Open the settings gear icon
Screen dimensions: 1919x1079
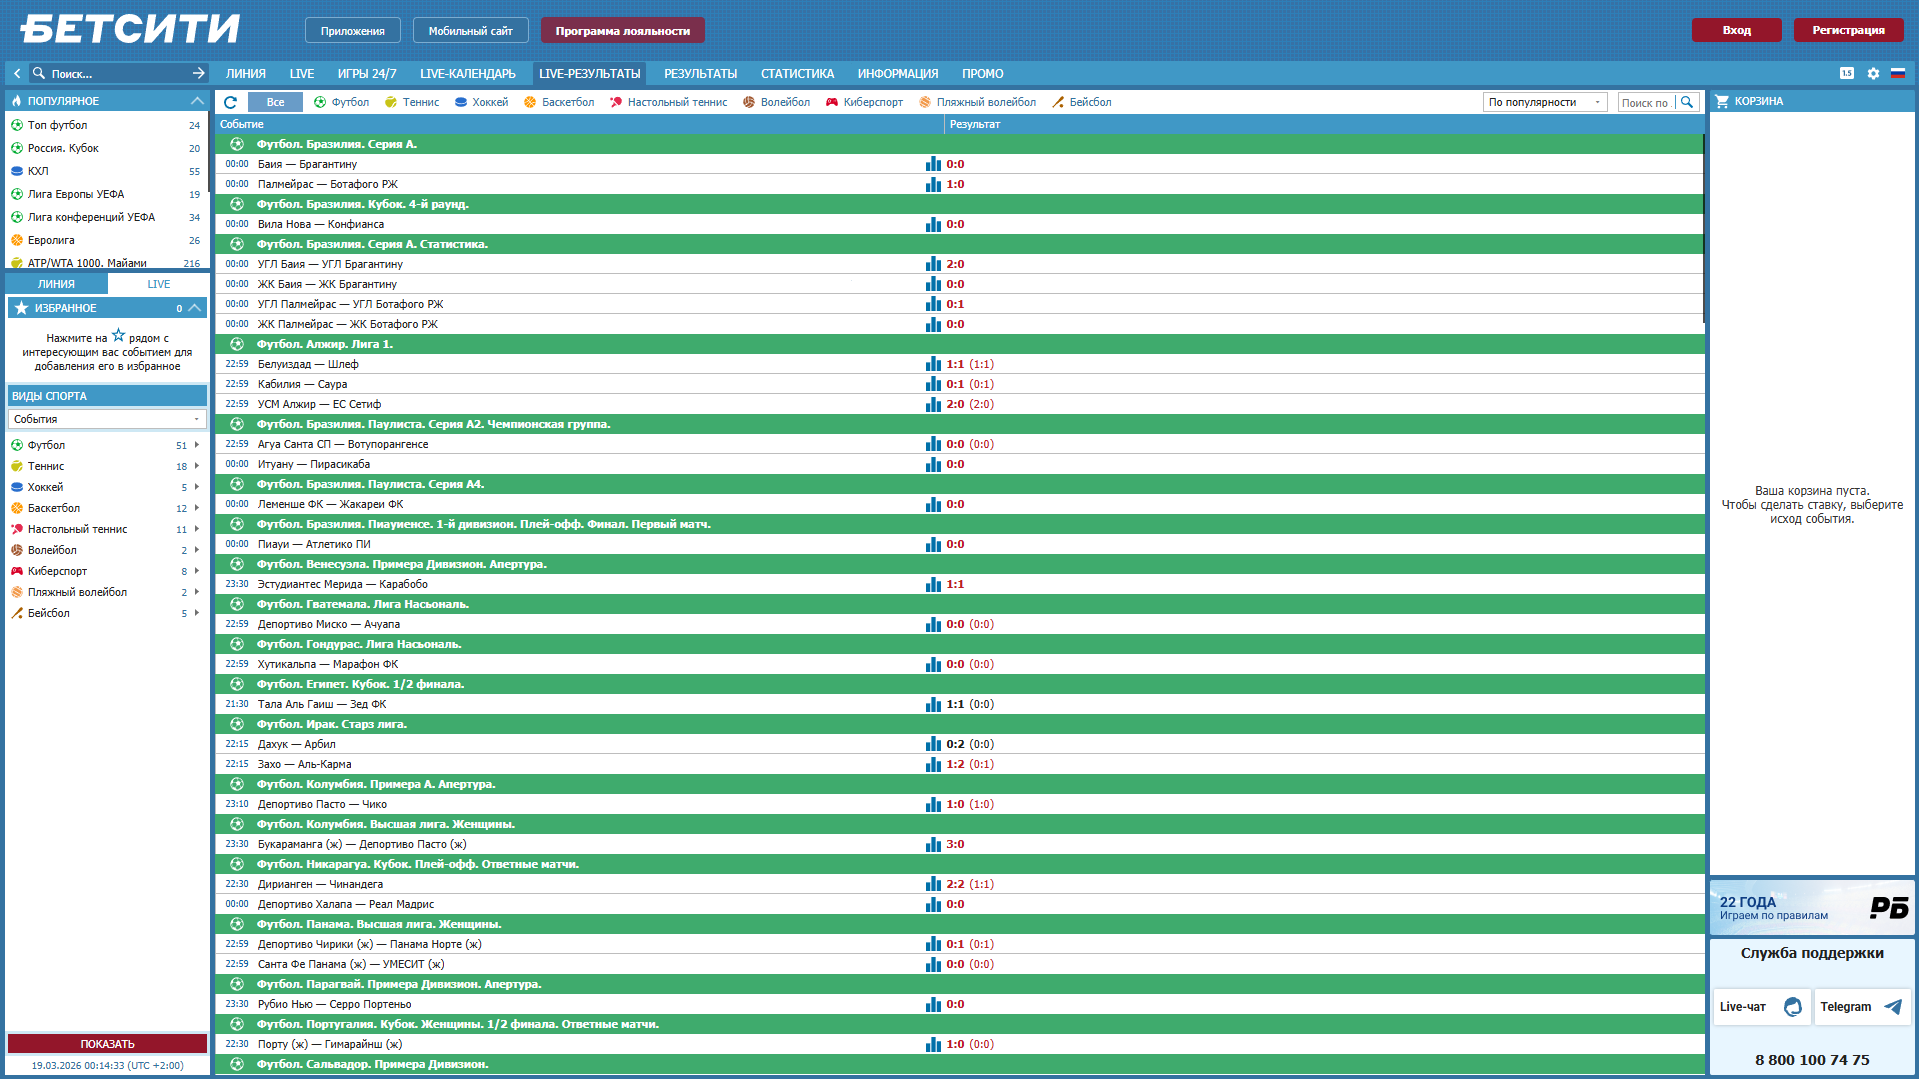point(1873,73)
